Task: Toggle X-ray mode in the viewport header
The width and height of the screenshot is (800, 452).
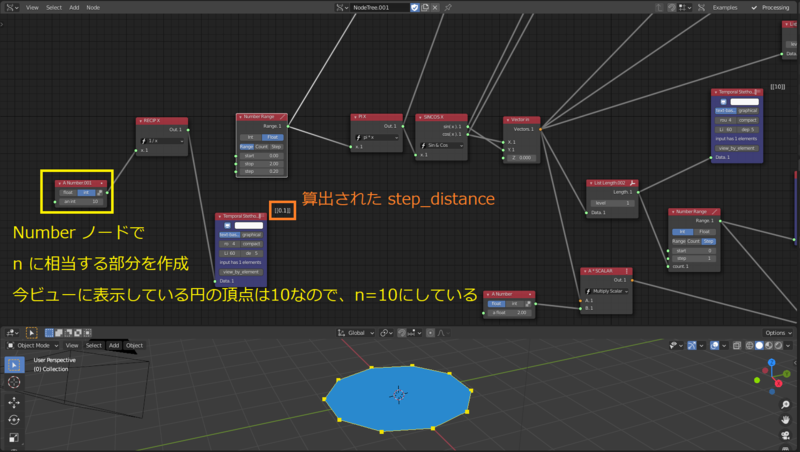Action: pos(737,345)
